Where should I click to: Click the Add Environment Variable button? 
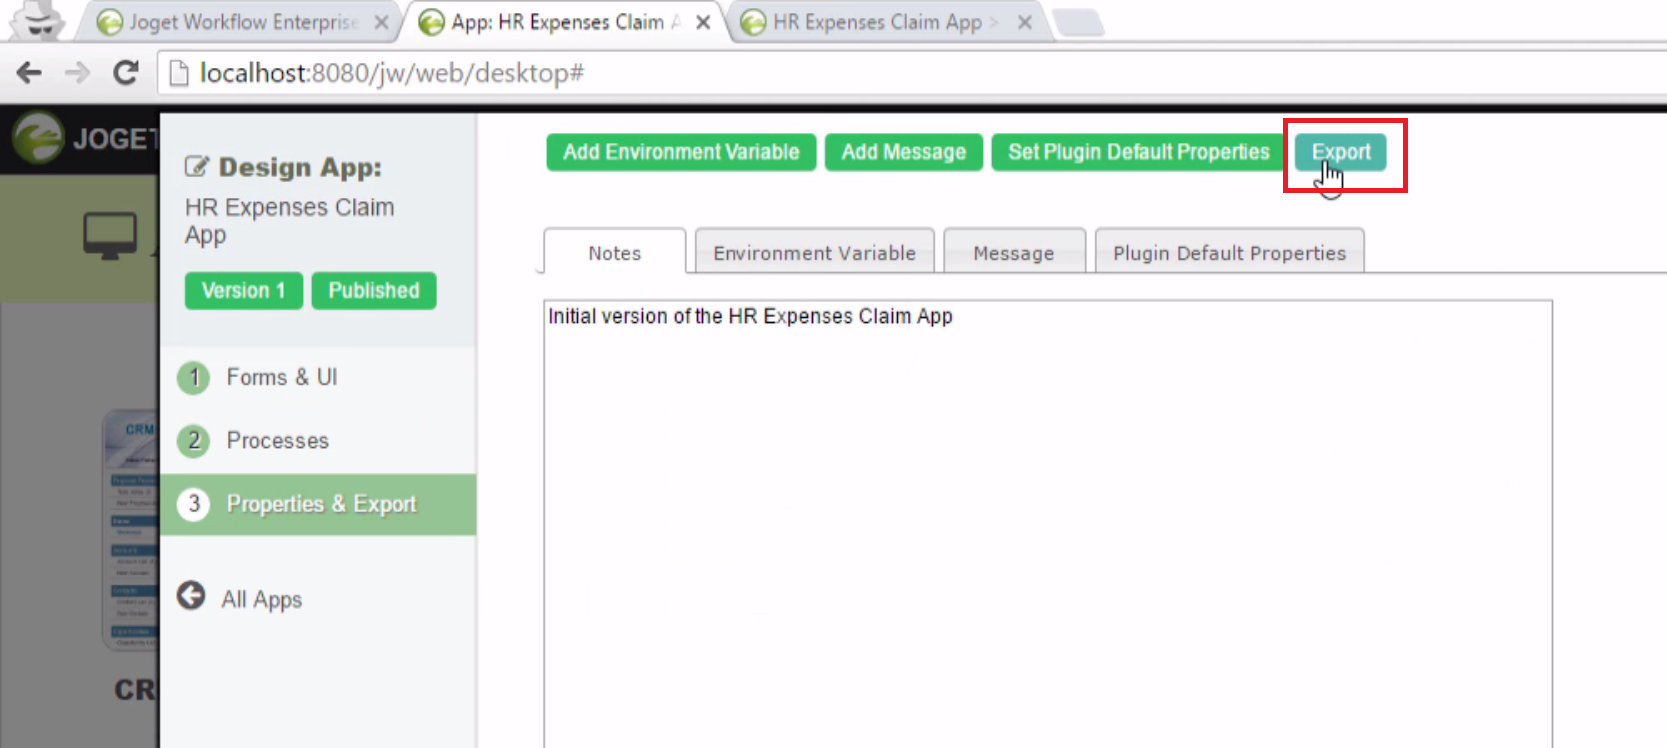click(681, 152)
